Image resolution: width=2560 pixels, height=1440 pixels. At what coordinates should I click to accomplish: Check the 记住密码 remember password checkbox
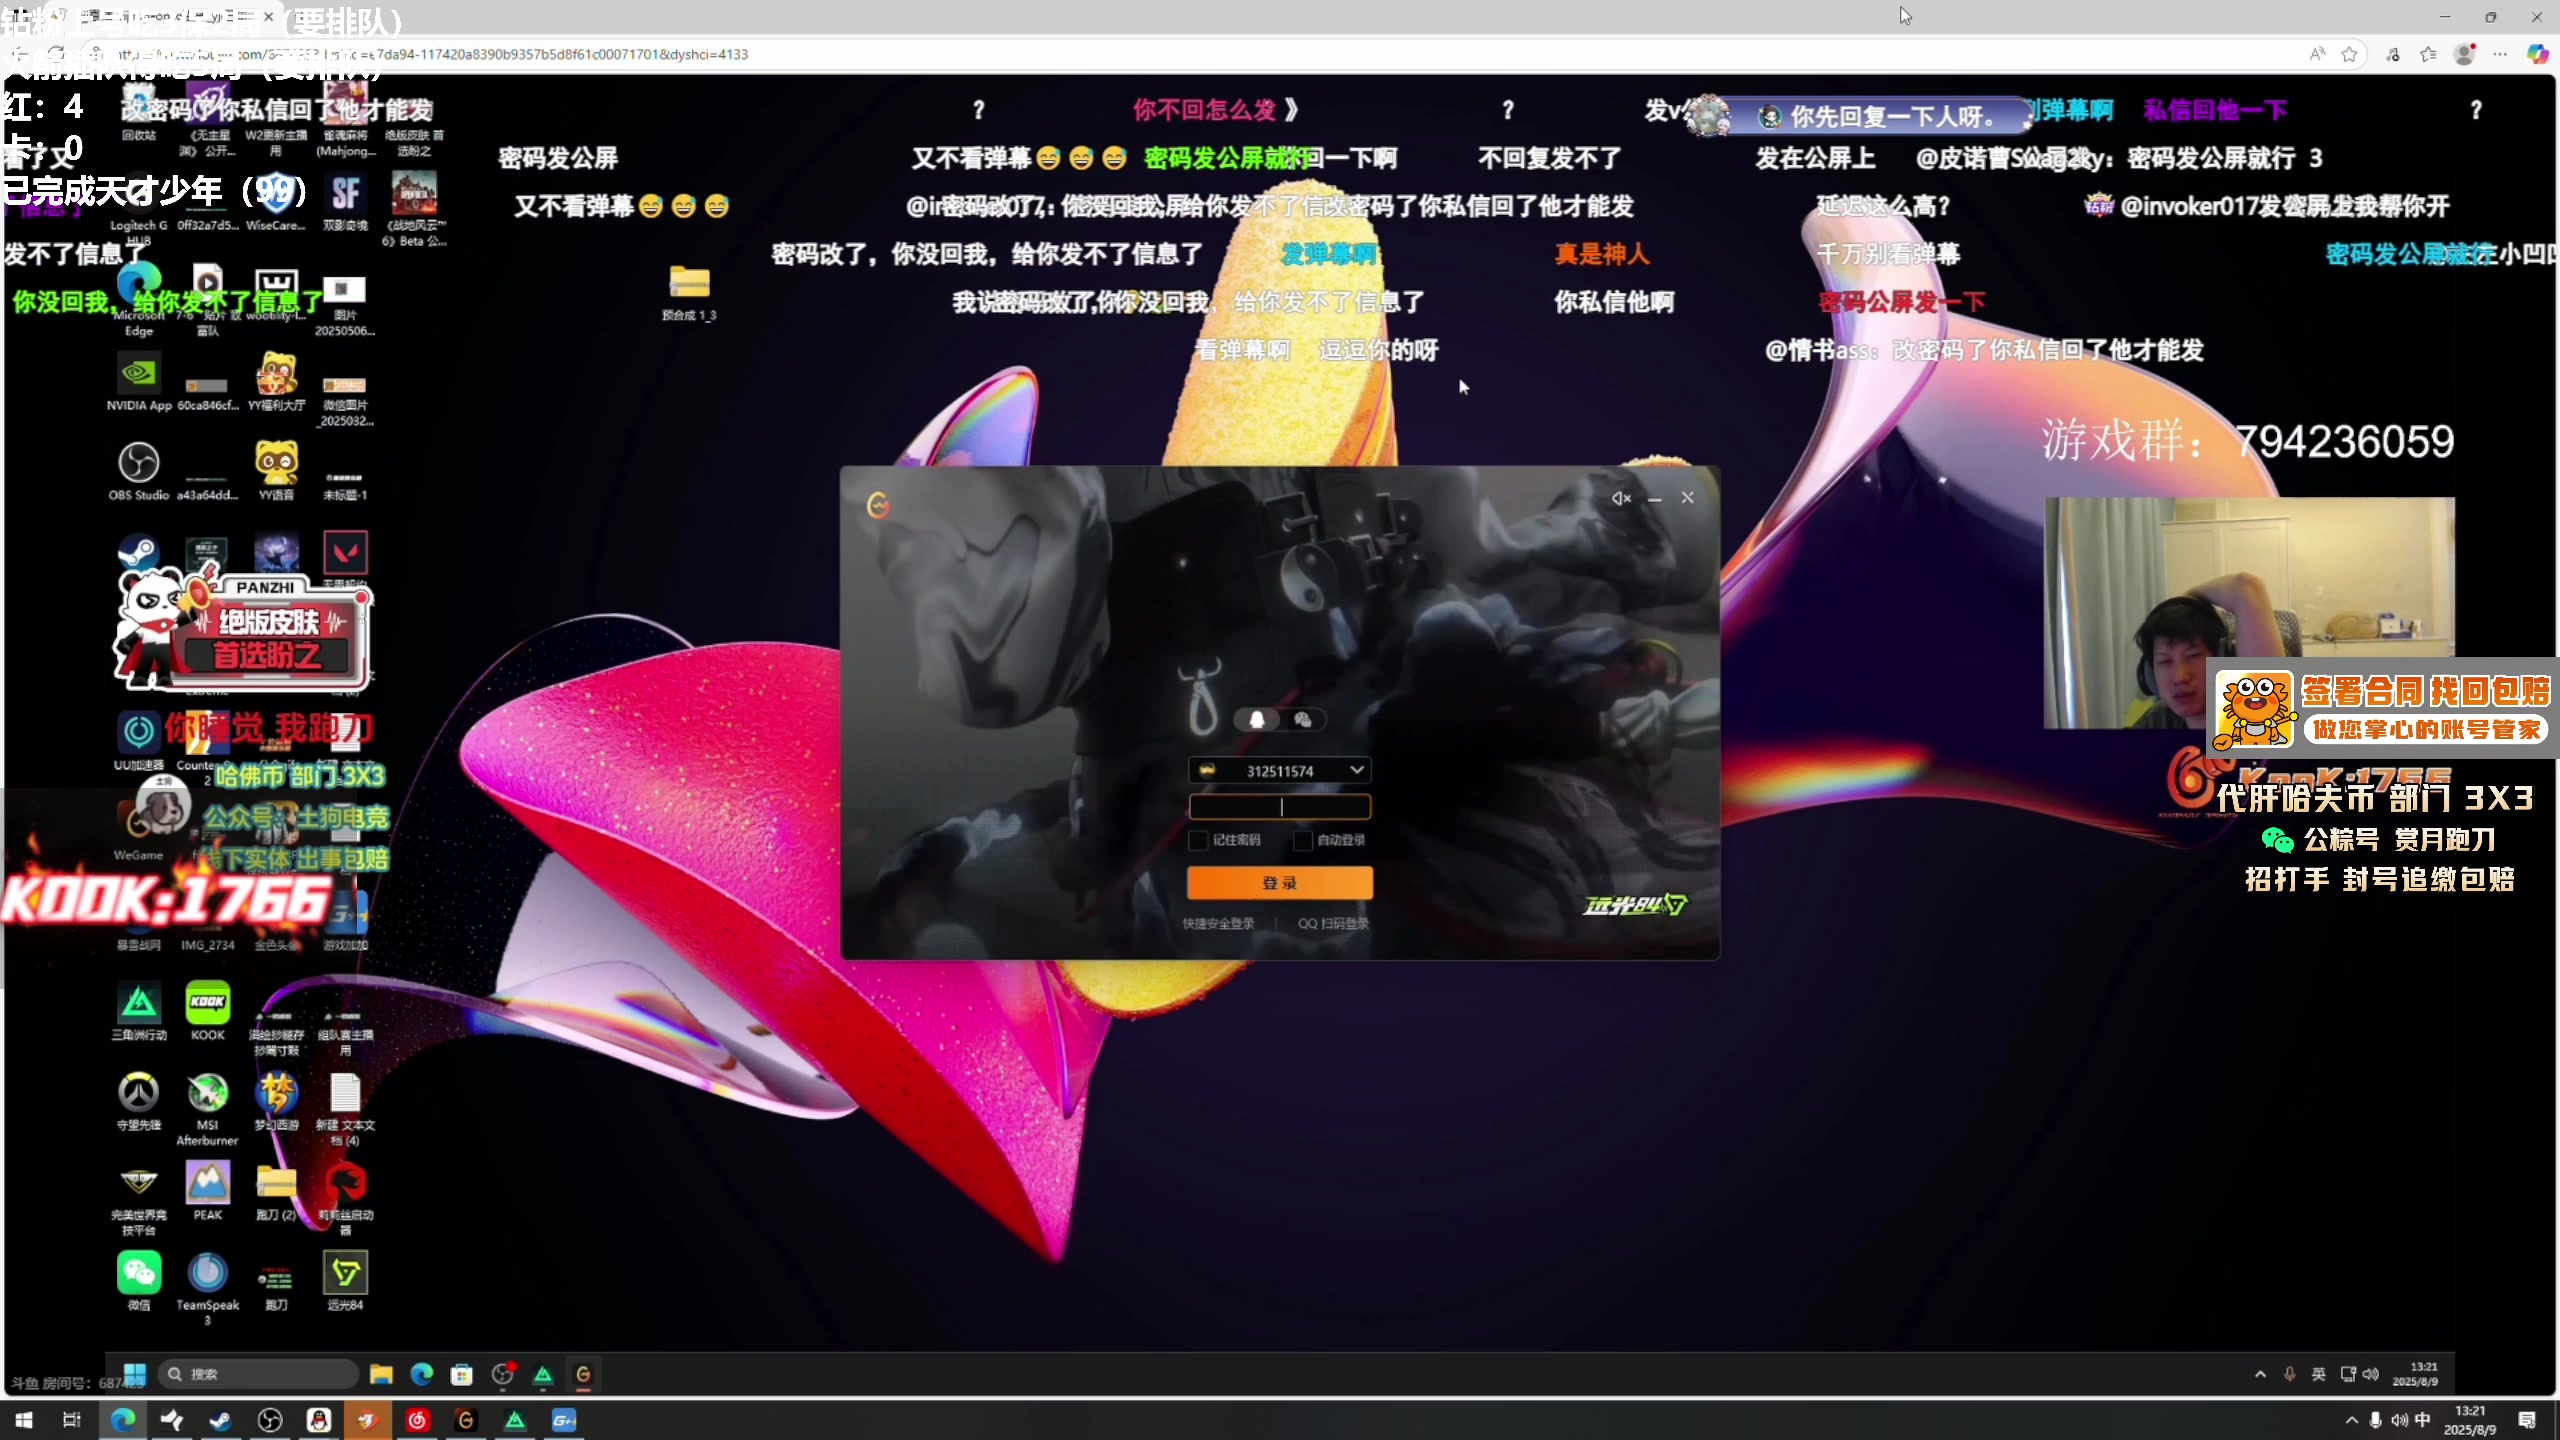(x=1198, y=840)
